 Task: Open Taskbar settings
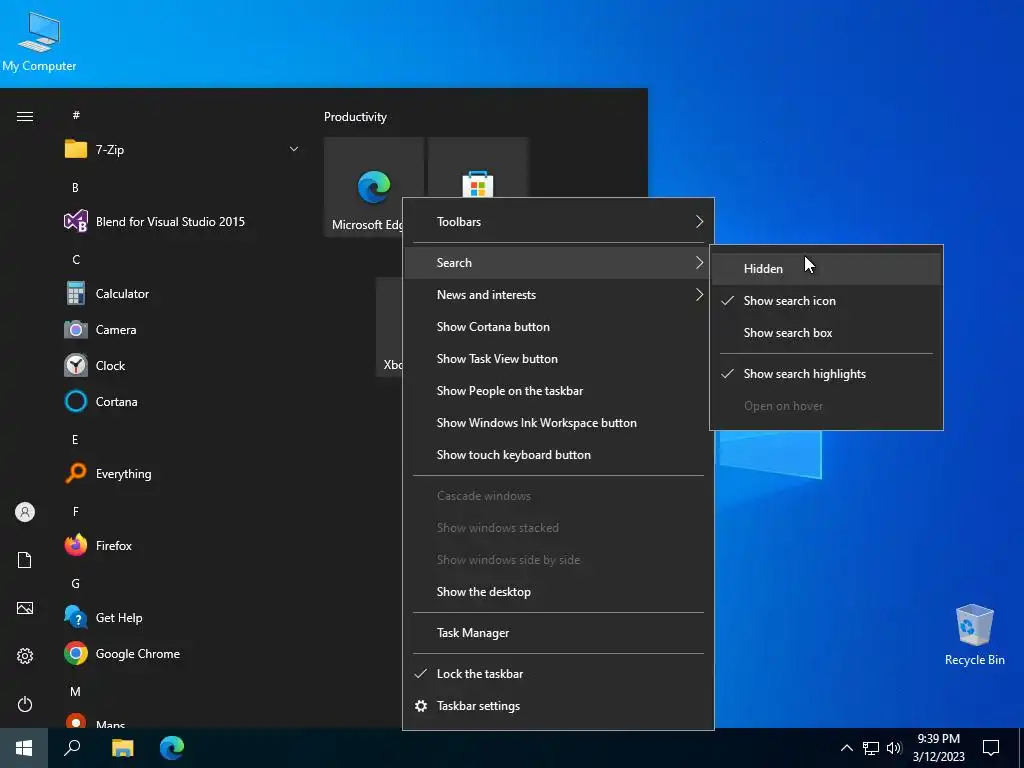coord(558,706)
